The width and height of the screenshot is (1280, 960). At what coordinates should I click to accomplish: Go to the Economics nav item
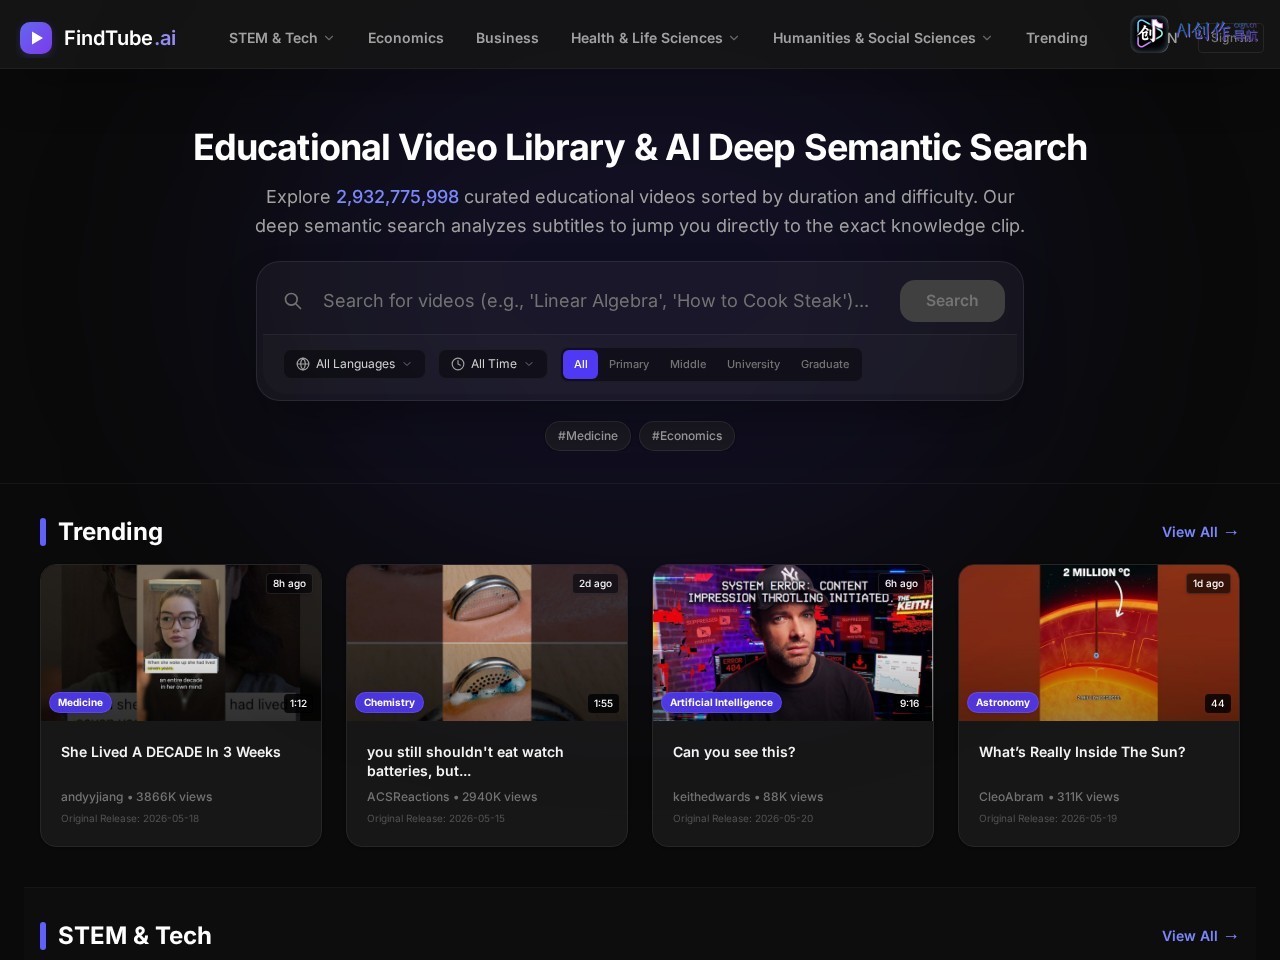(405, 38)
